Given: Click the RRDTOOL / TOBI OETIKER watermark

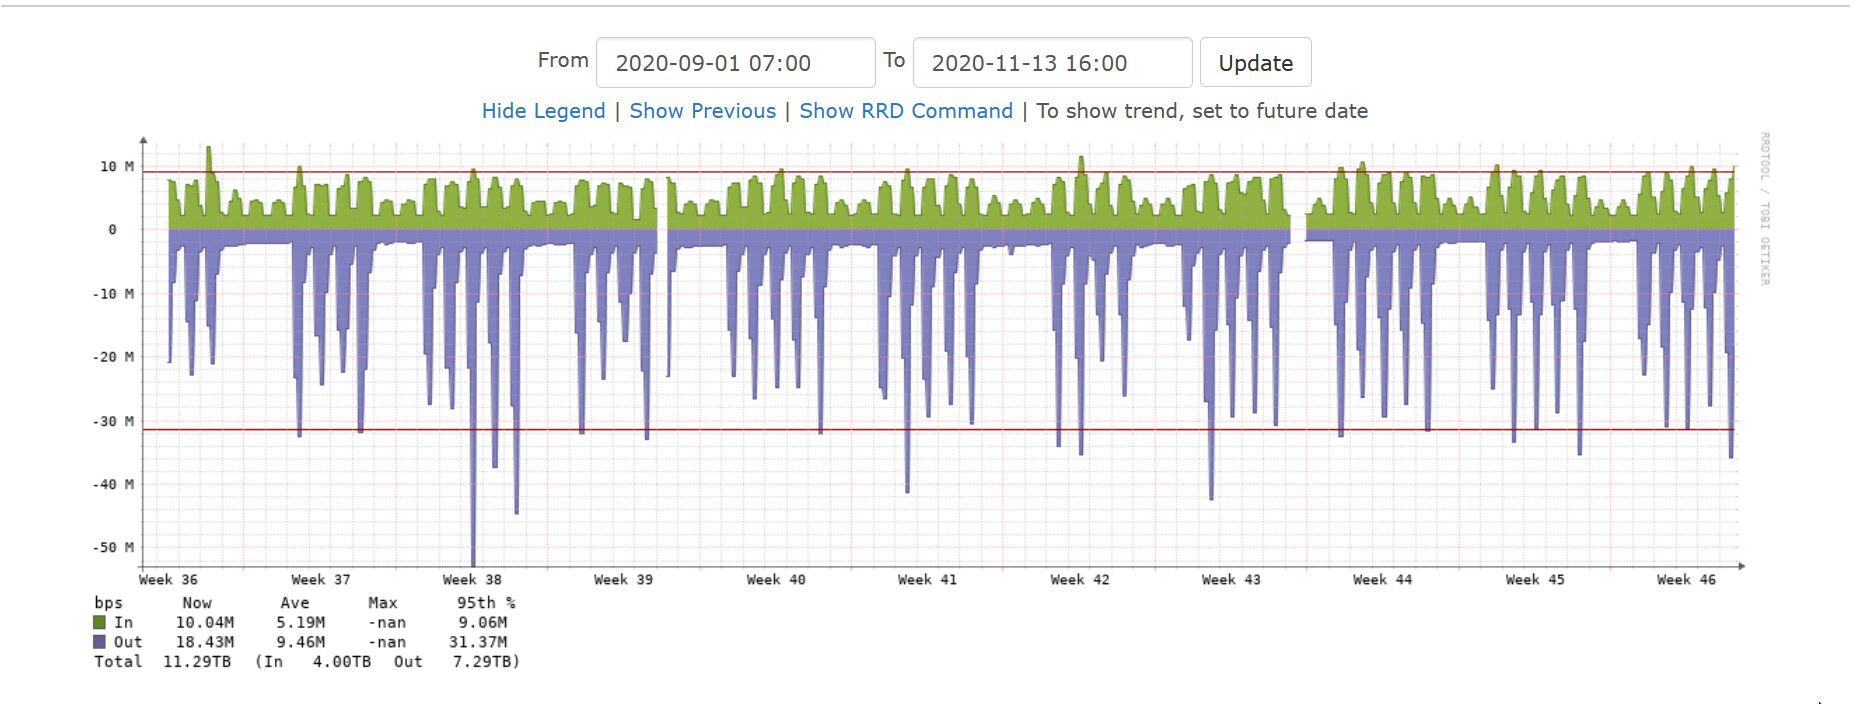Looking at the screenshot, I should tap(1765, 208).
